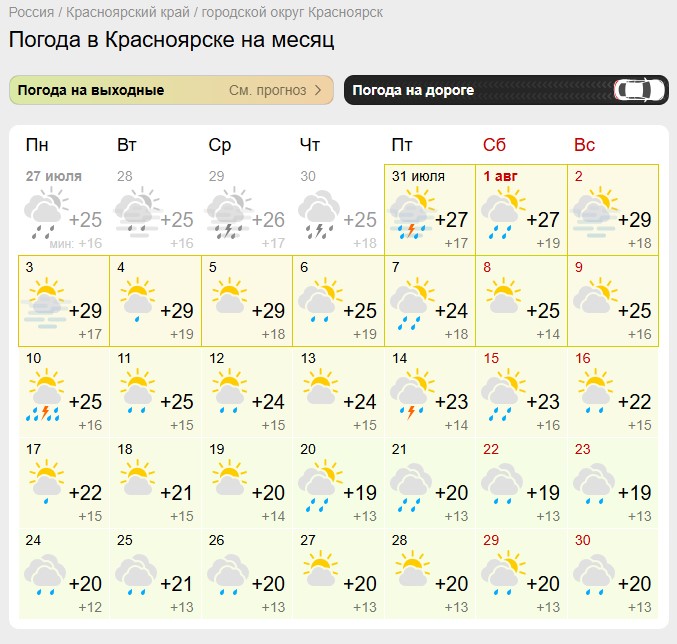Click the sunny cloud icon on August 27
Image resolution: width=677 pixels, height=644 pixels.
pos(320,568)
